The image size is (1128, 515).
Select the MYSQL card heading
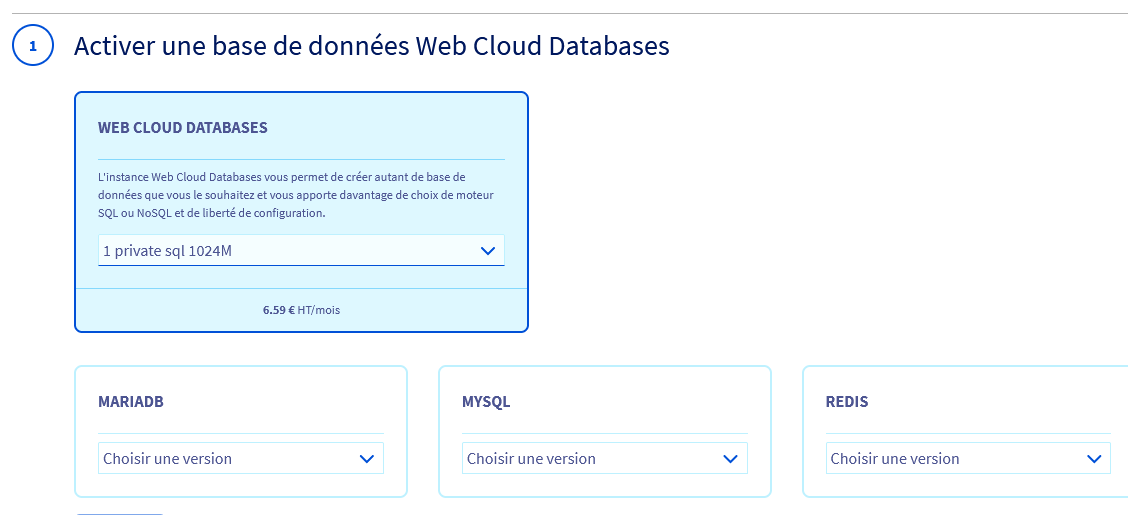click(486, 402)
